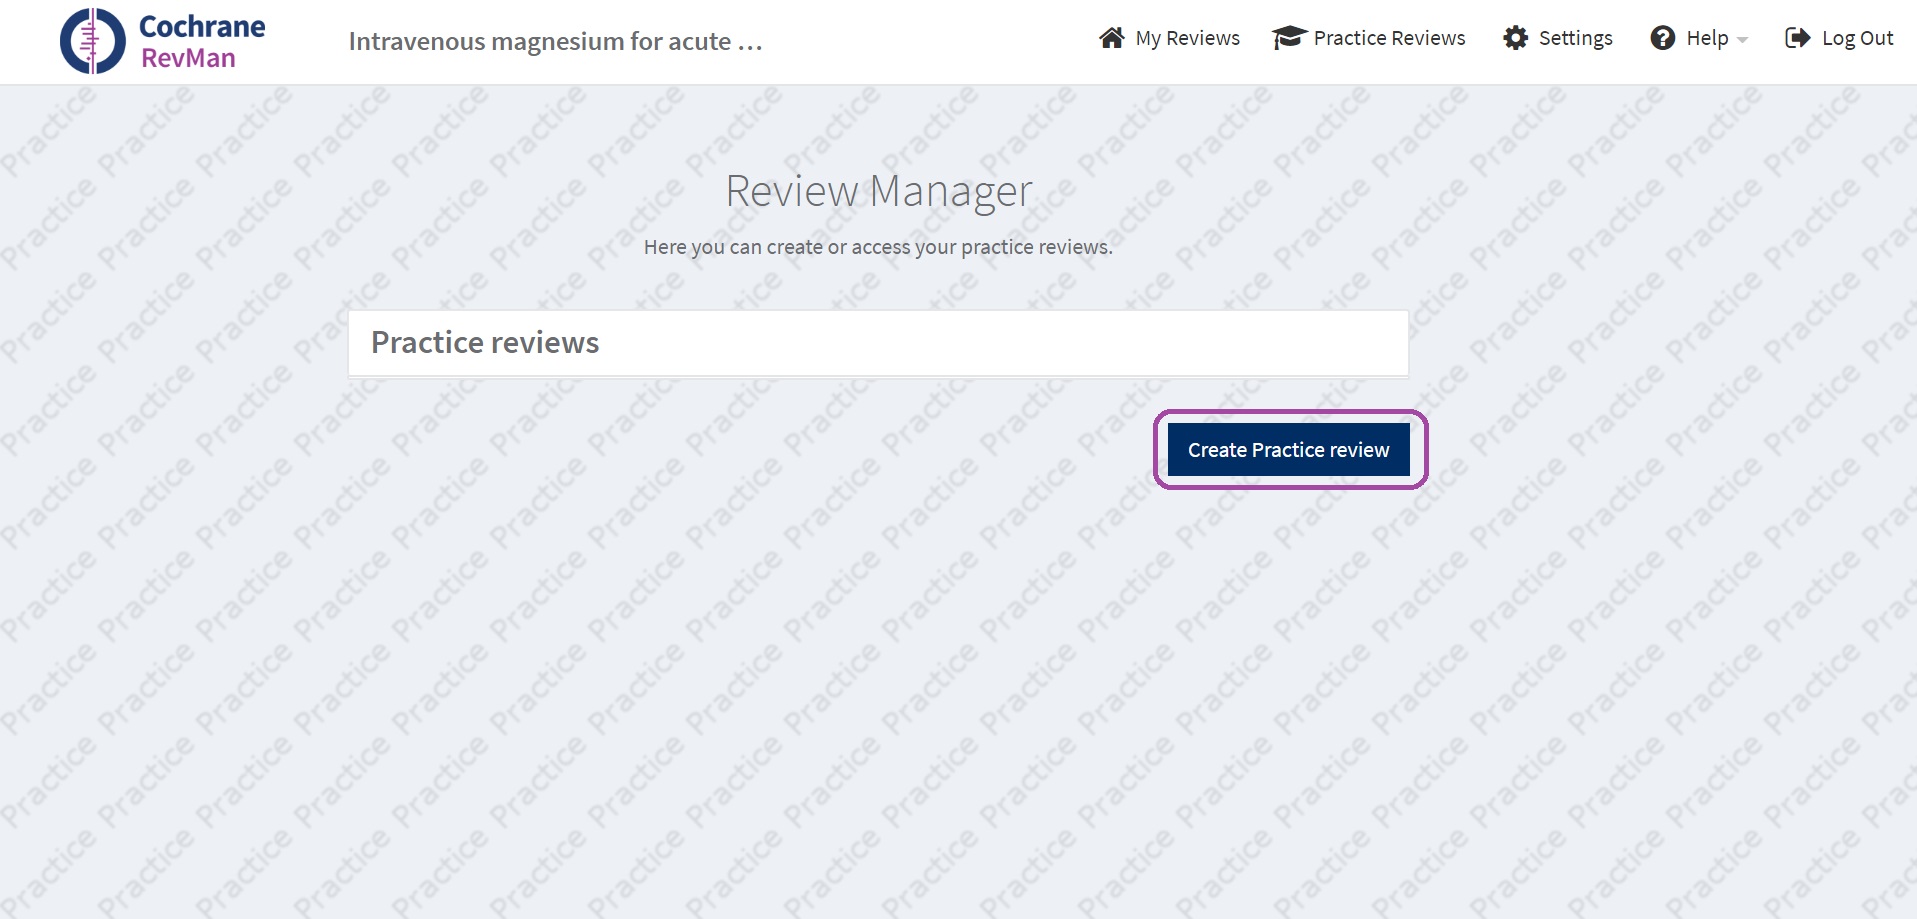The height and width of the screenshot is (919, 1917).
Task: Click the Log Out arrow icon
Action: [x=1797, y=38]
